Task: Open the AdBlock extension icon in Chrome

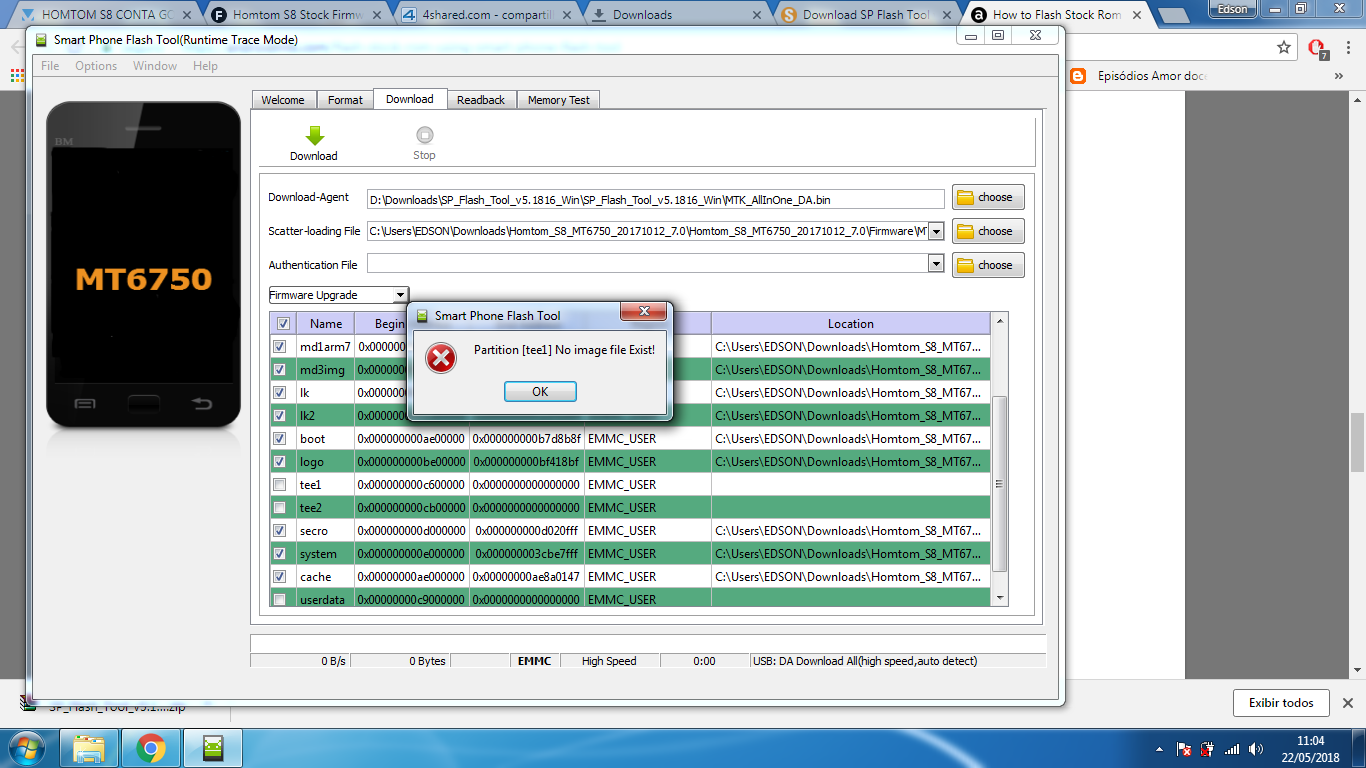Action: coord(1317,48)
